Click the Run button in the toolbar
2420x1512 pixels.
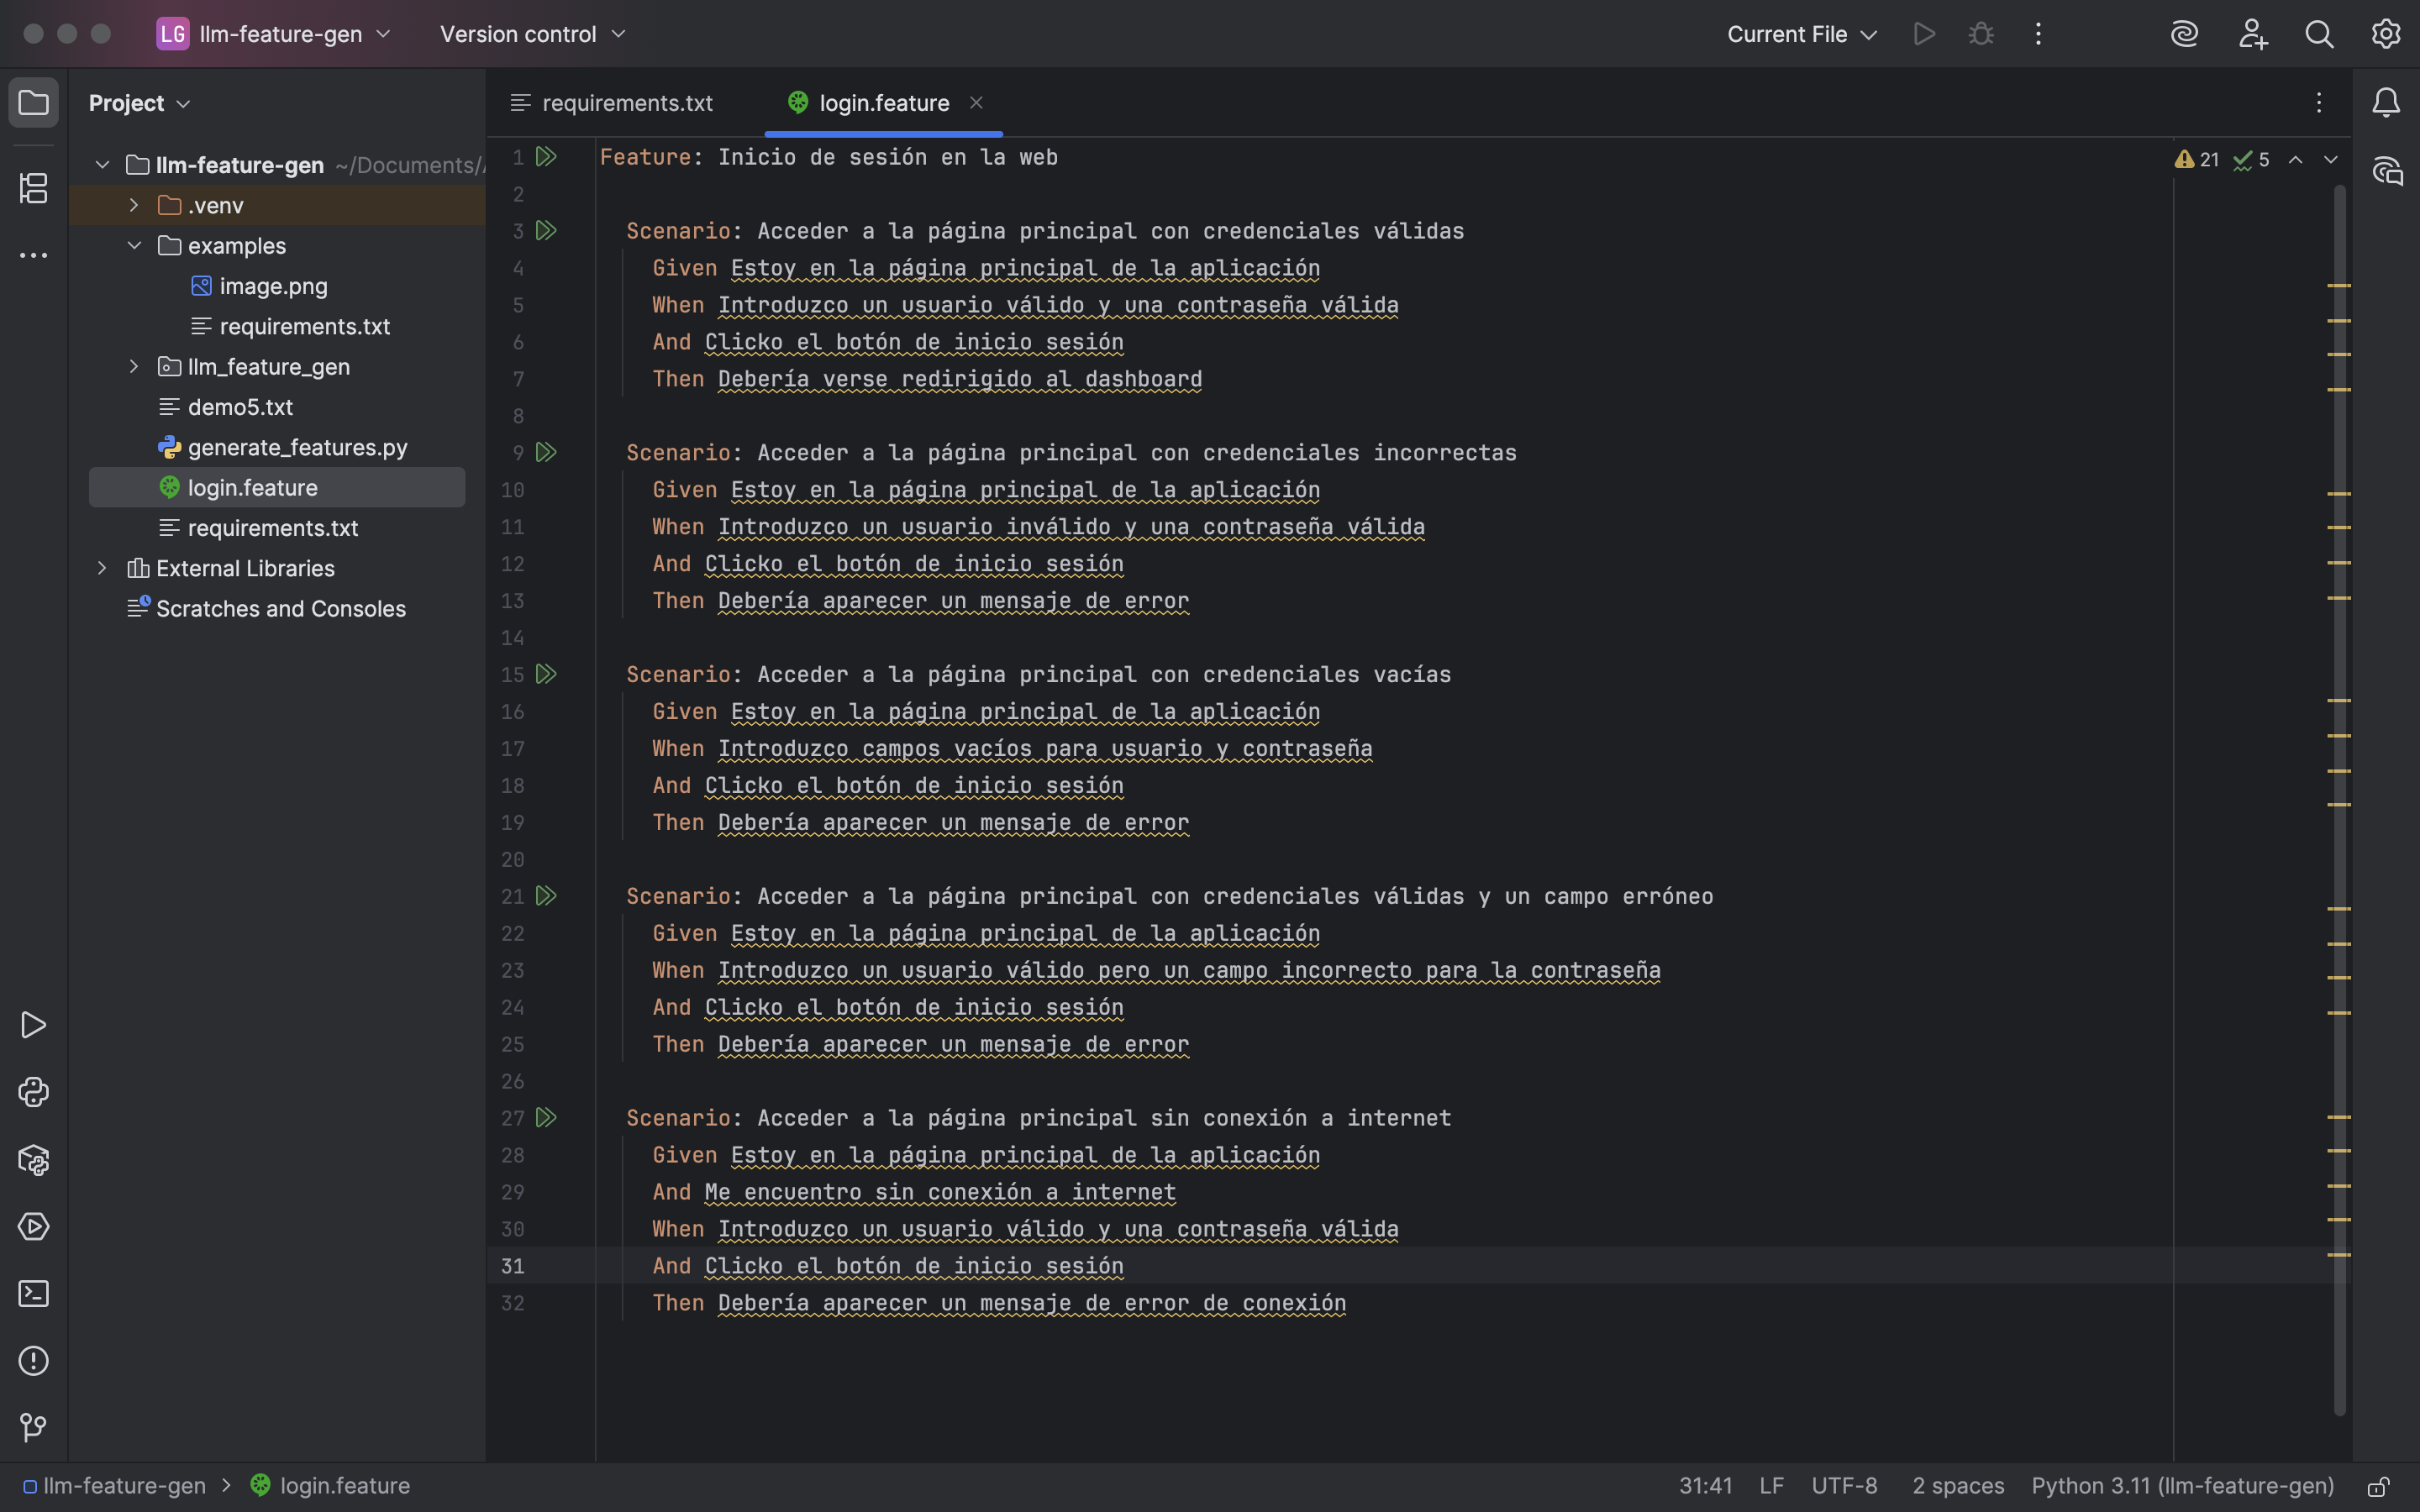point(1924,34)
